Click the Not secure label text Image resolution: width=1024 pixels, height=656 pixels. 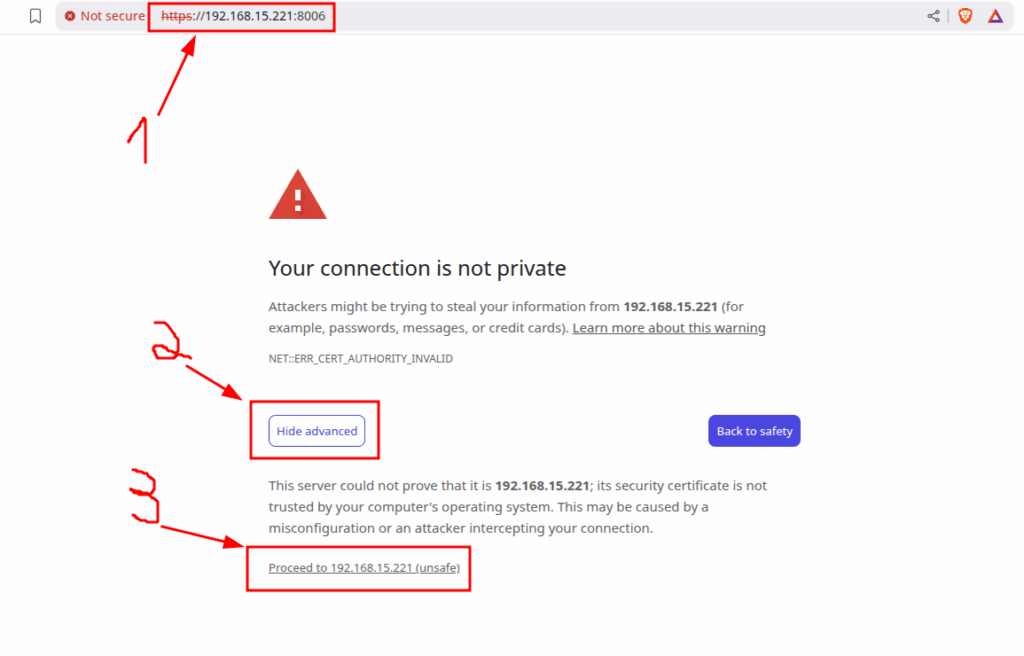[x=112, y=16]
